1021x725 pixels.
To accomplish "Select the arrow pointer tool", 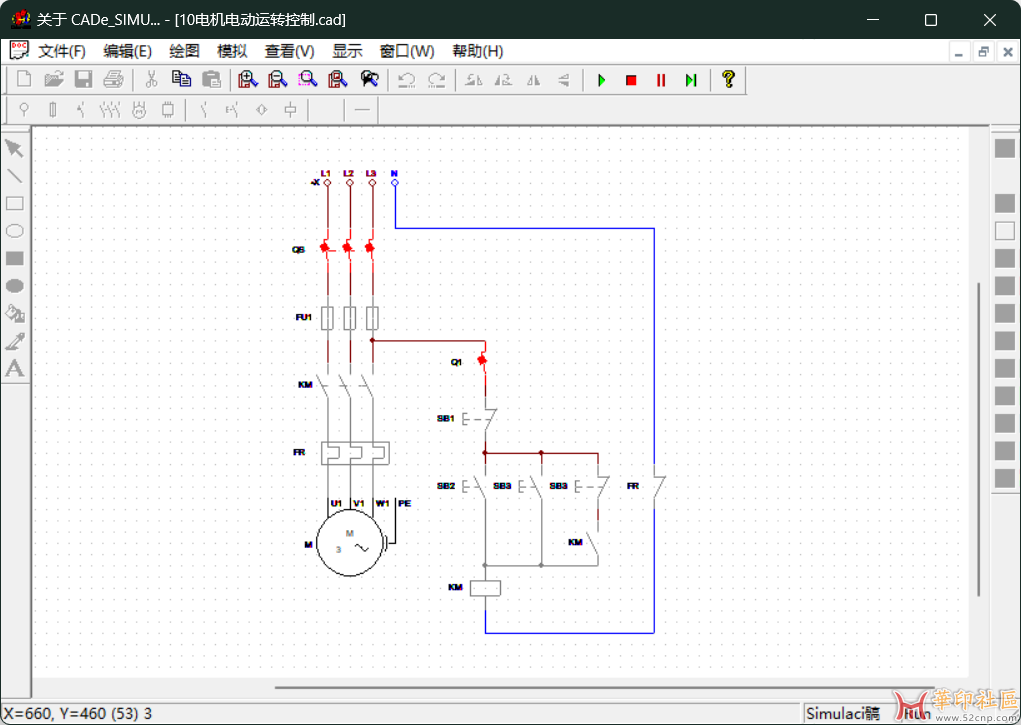I will [14, 149].
